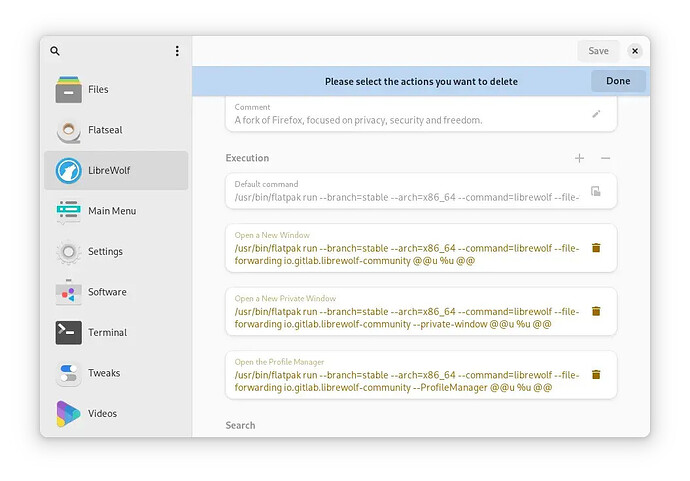Select the Terminal app icon

click(x=68, y=333)
